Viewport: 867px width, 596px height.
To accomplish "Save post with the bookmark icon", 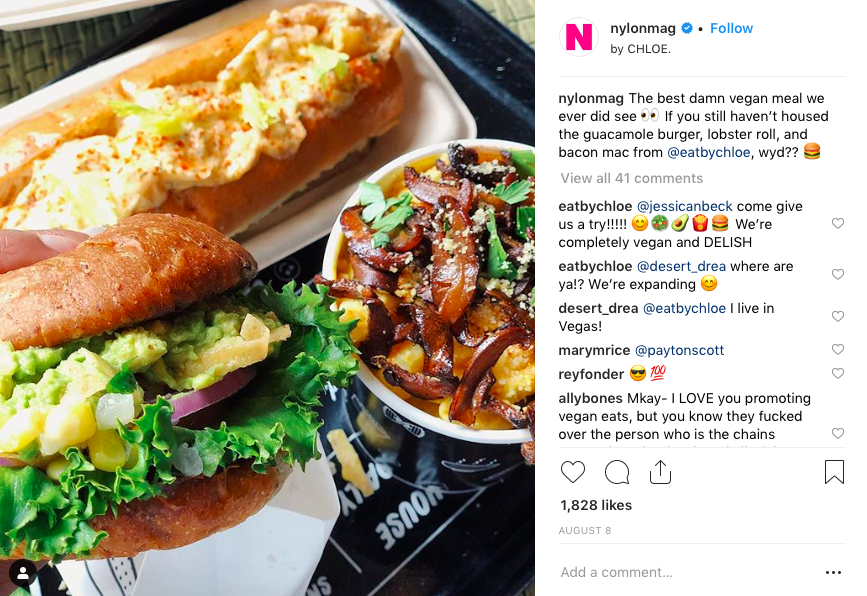I will pos(834,472).
